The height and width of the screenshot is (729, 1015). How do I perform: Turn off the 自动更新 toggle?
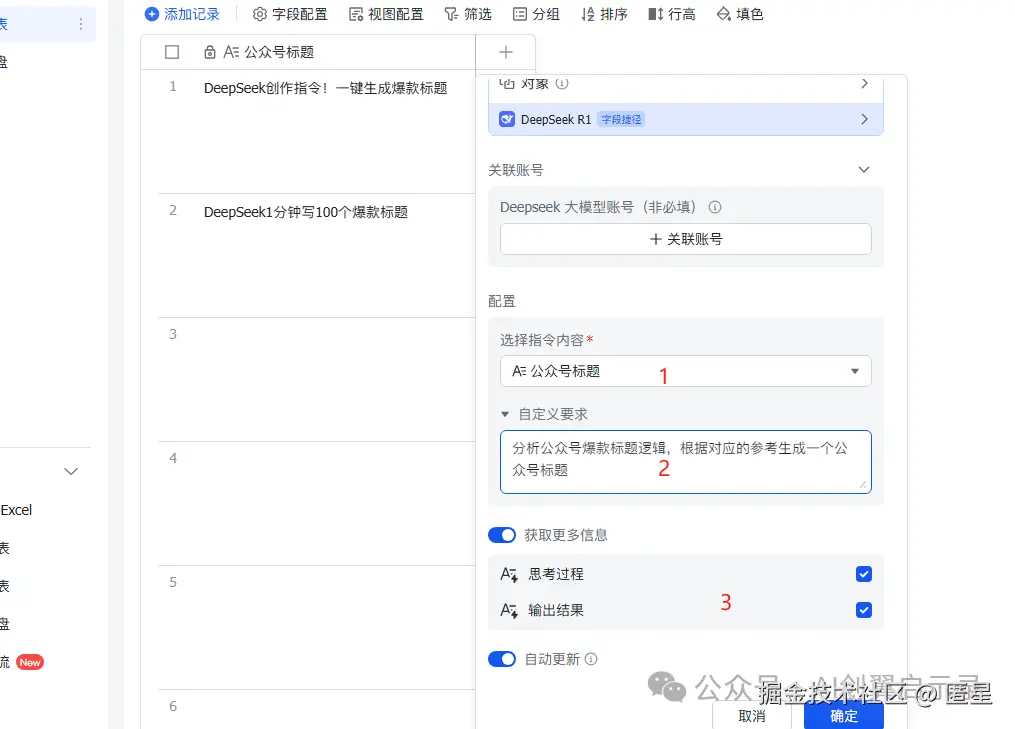point(502,659)
